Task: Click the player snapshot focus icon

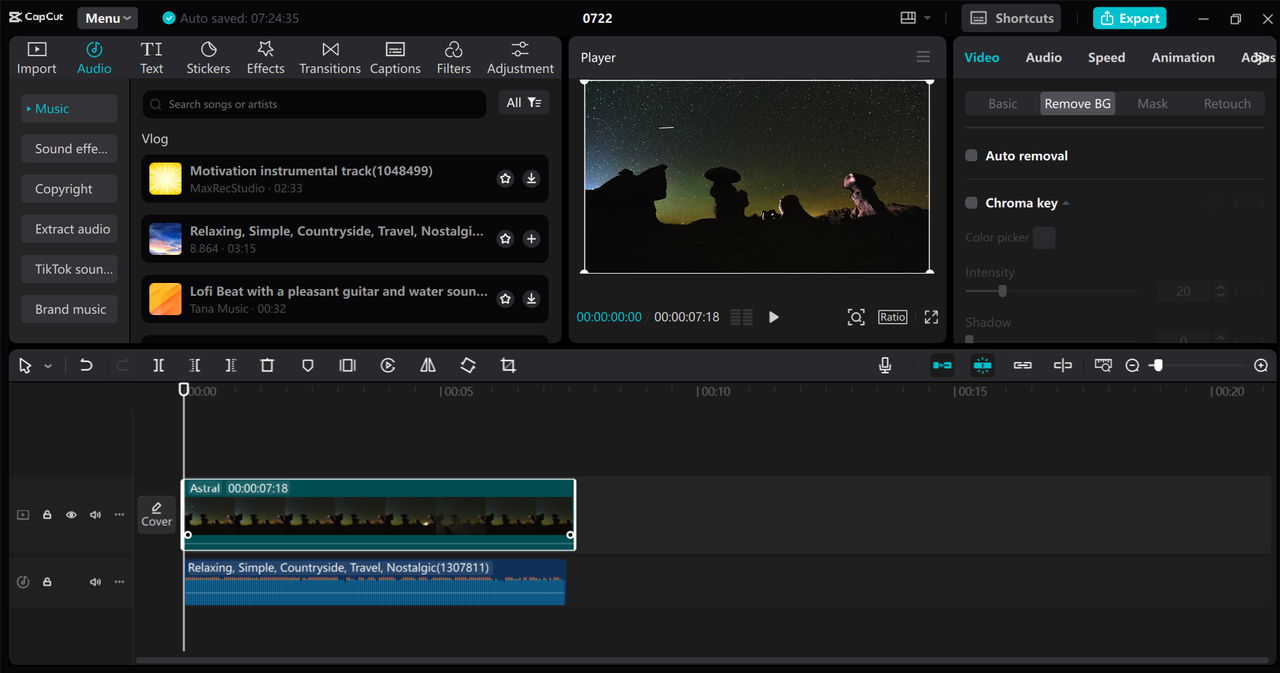Action: pyautogui.click(x=856, y=317)
